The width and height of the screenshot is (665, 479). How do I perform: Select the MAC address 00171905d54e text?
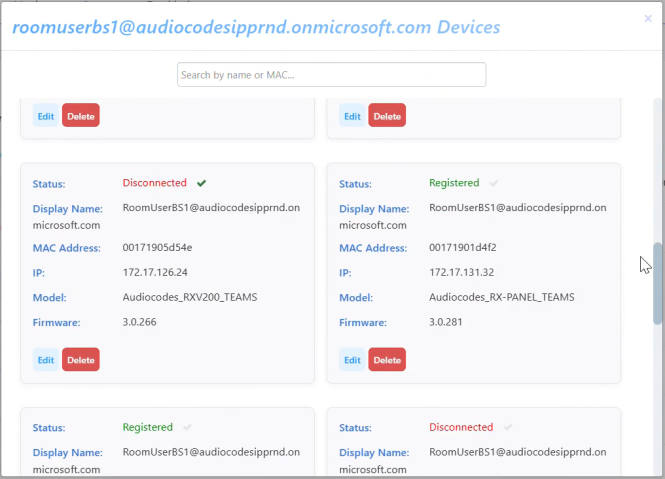157,248
